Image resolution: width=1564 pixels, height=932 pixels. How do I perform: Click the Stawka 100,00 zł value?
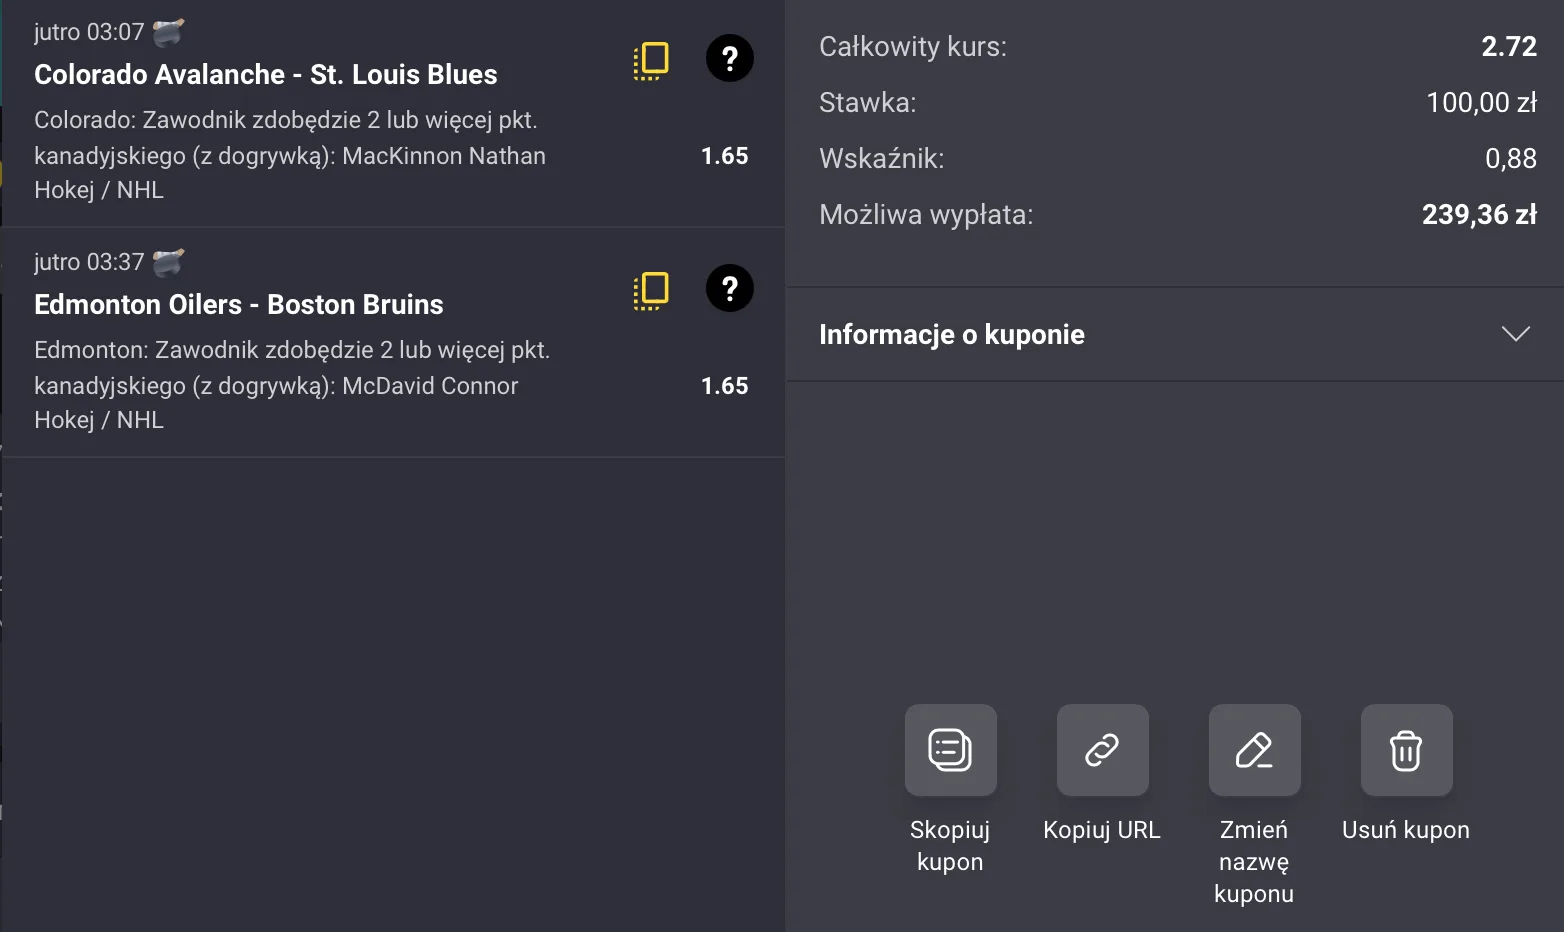[1481, 102]
